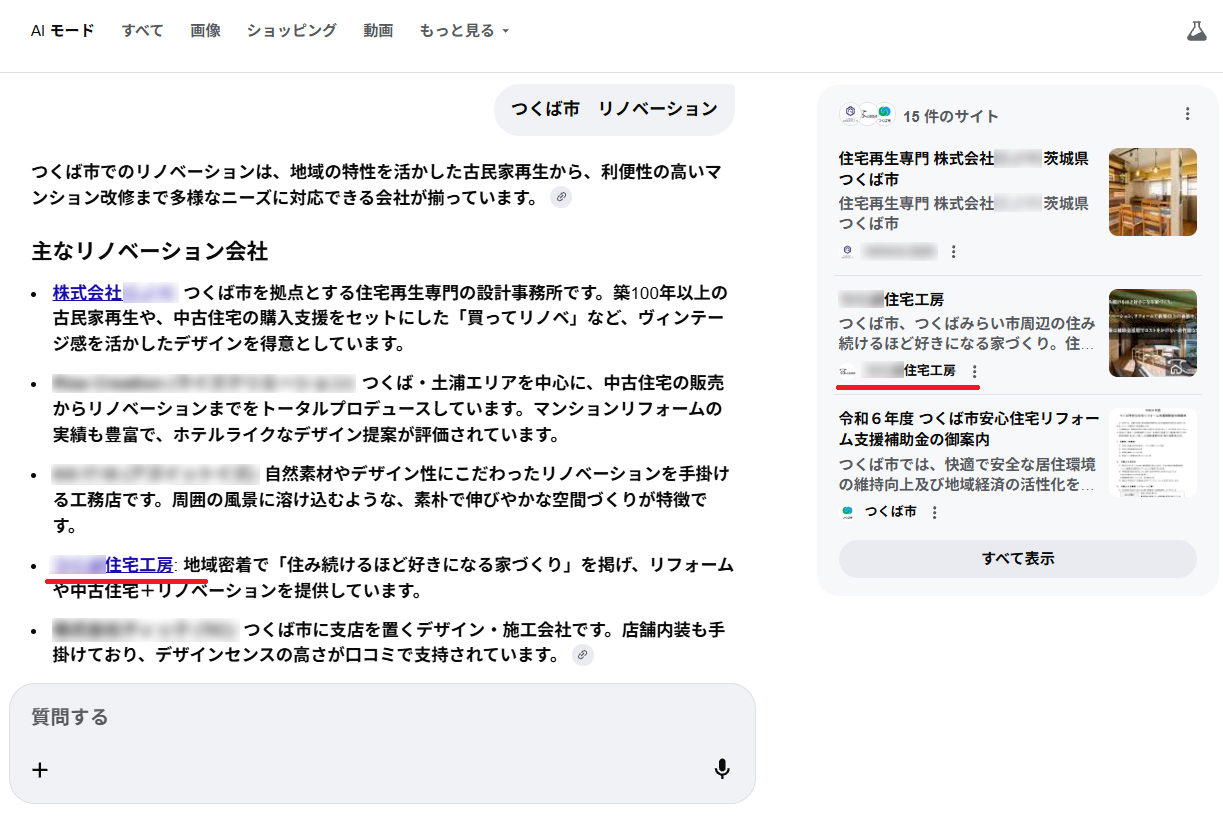The width and height of the screenshot is (1223, 830).
Task: Click the すべて表示 button
Action: pos(1017,559)
